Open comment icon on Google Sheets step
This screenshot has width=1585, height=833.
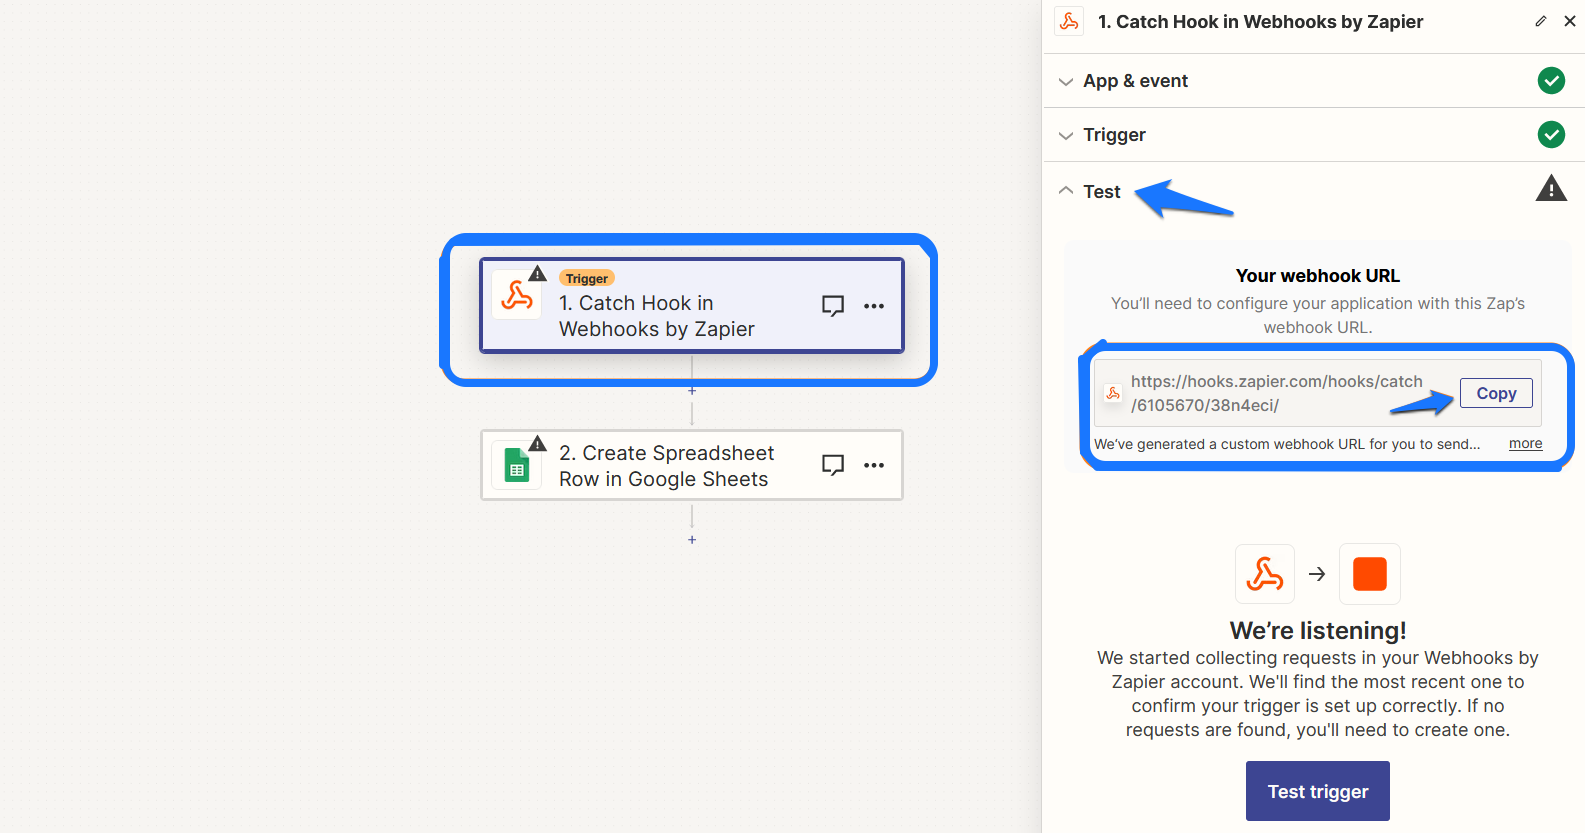(x=832, y=465)
